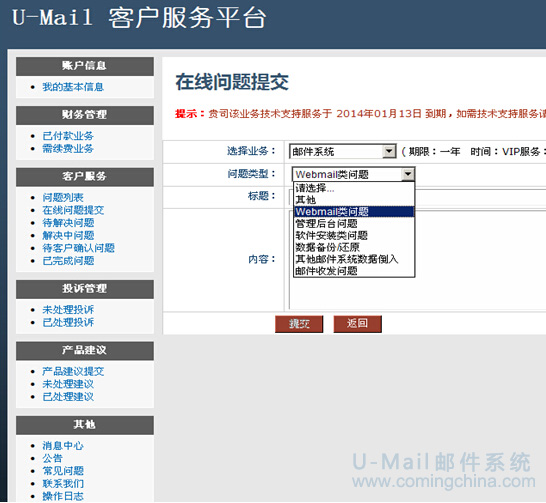Image resolution: width=546 pixels, height=503 pixels.
Task: Select 数据备份/还原 option
Action: pos(354,247)
